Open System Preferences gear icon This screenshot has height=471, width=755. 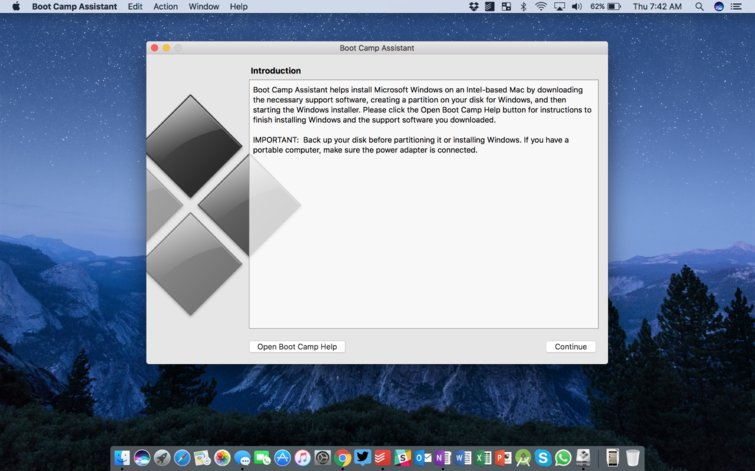tap(323, 457)
